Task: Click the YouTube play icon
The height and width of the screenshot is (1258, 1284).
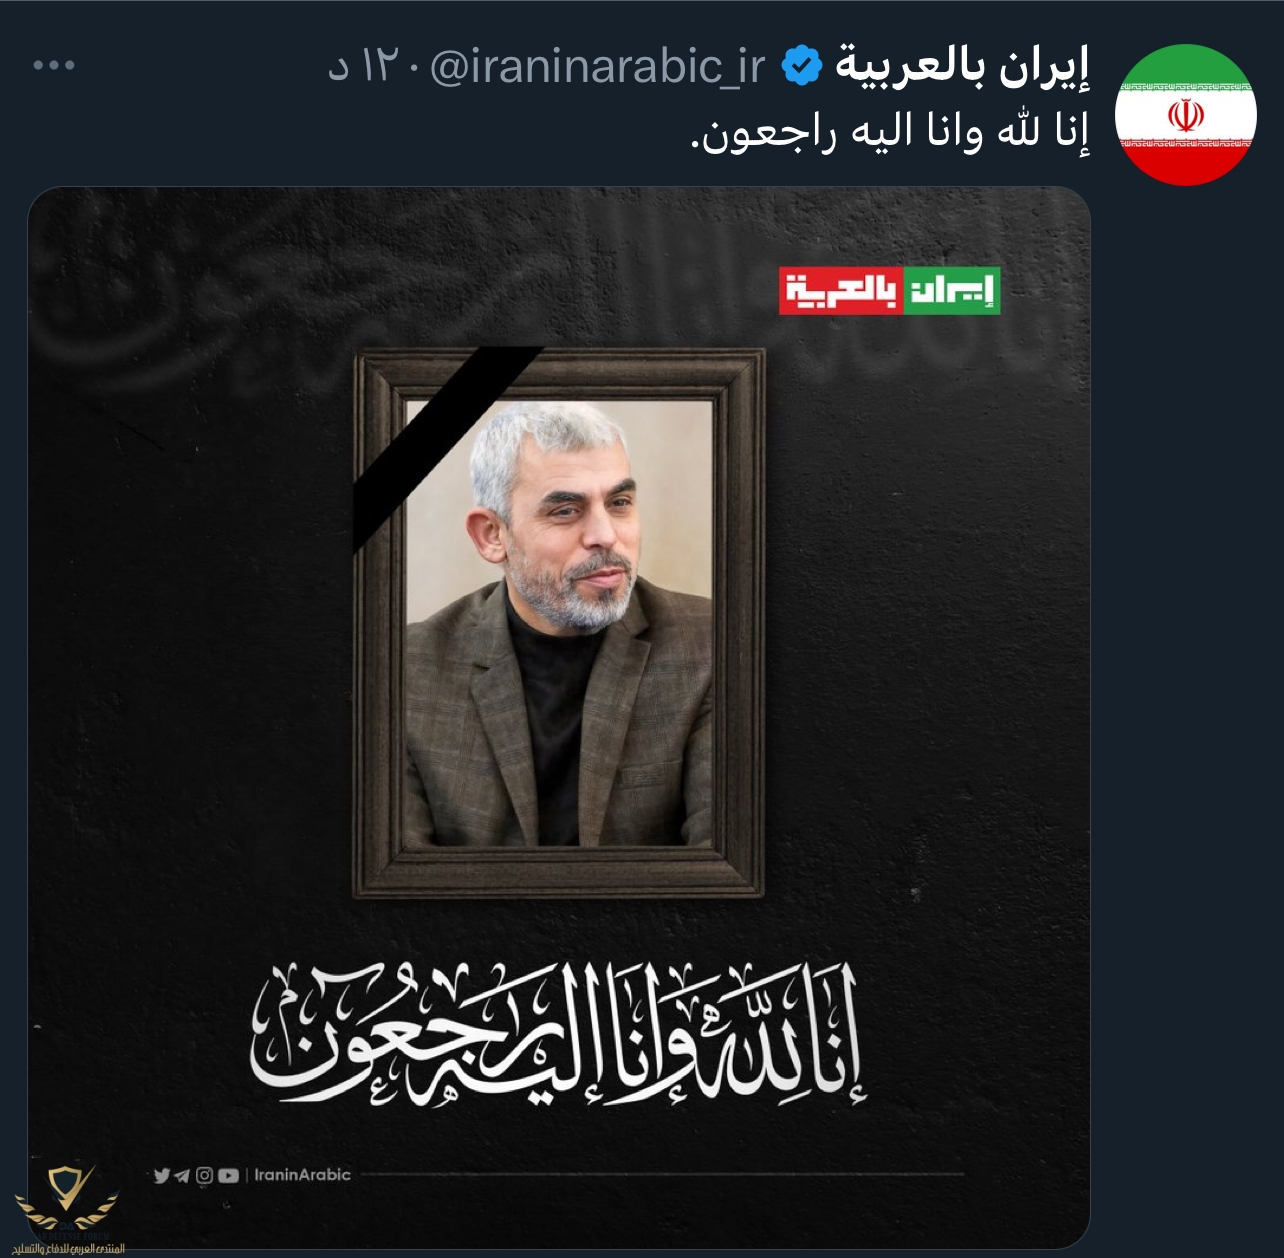Action: pyautogui.click(x=228, y=1176)
